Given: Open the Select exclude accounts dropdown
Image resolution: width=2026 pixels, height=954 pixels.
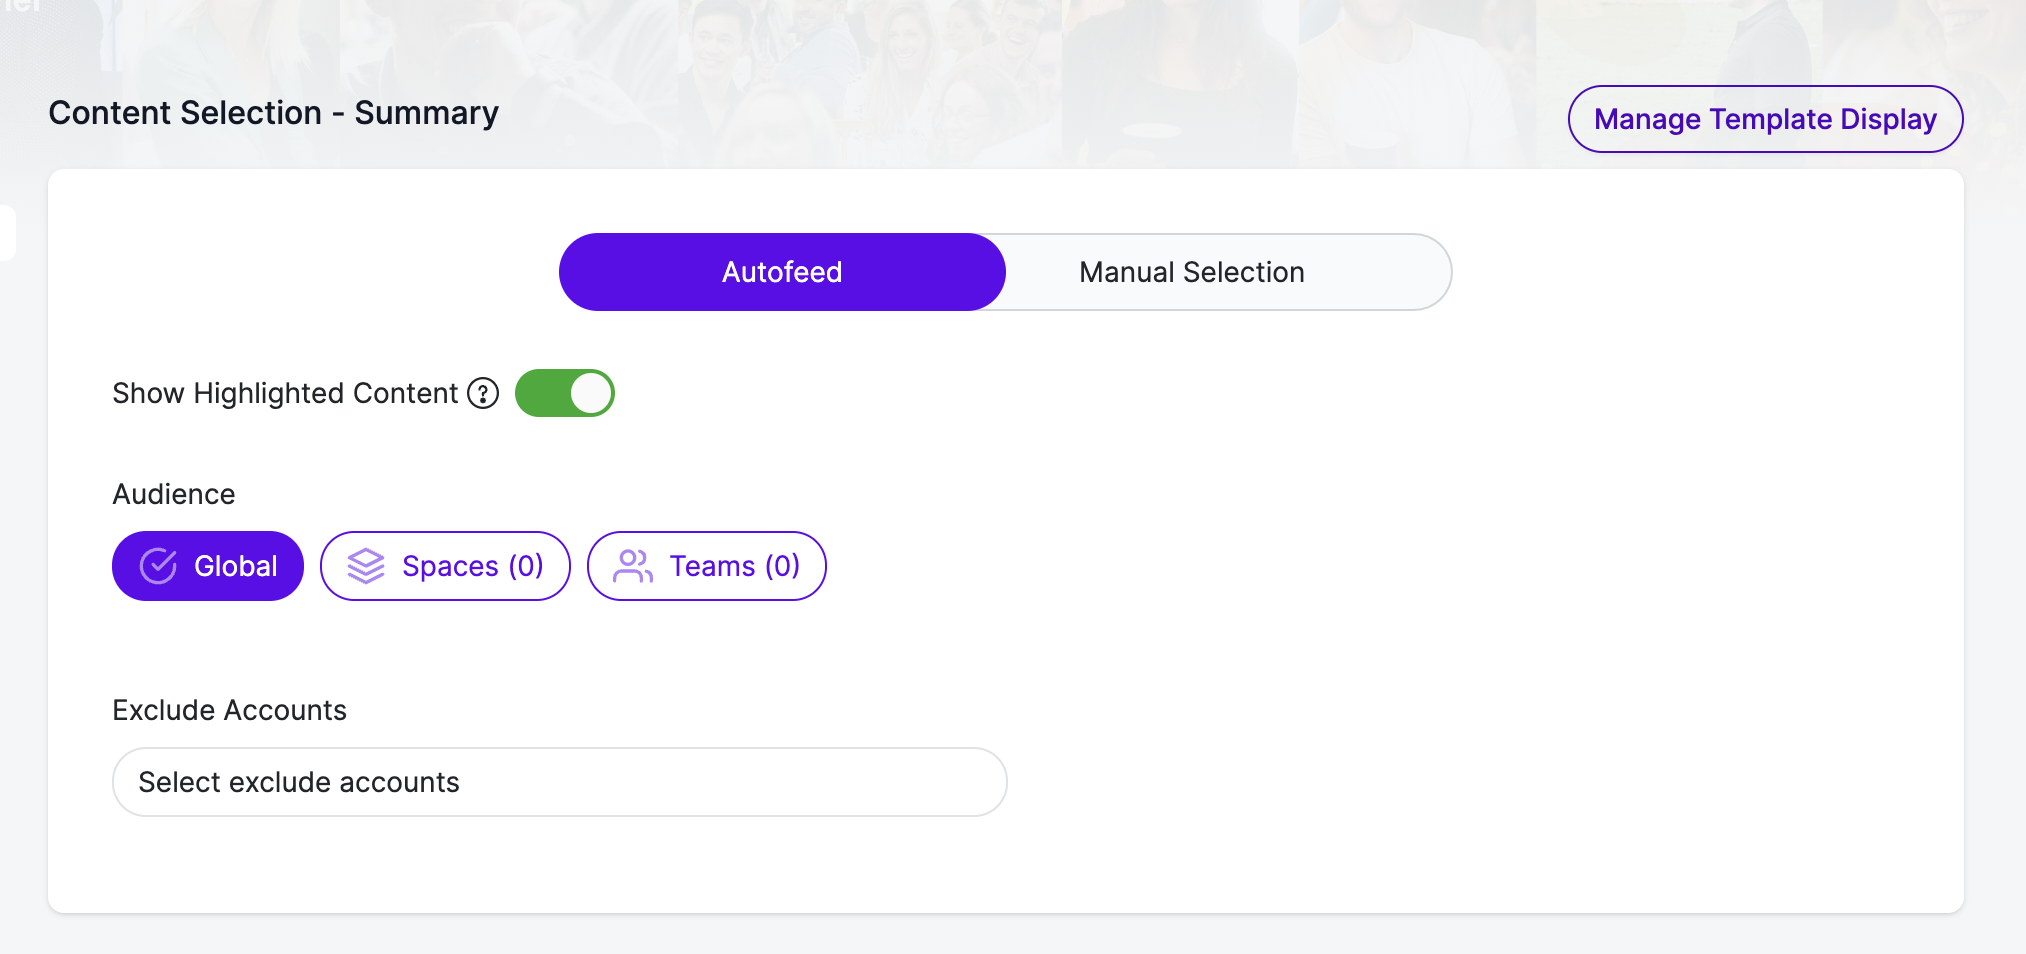Looking at the screenshot, I should coord(560,782).
